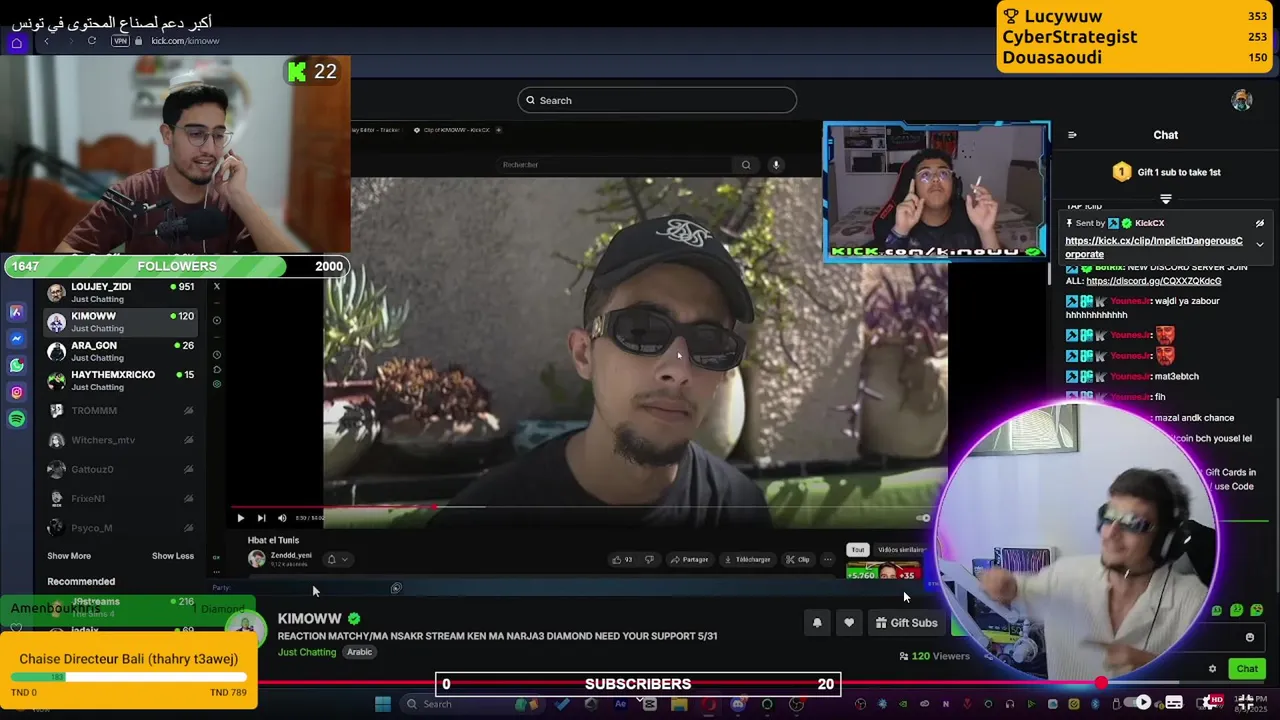
Task: Open more options ellipsis under video
Action: [827, 559]
